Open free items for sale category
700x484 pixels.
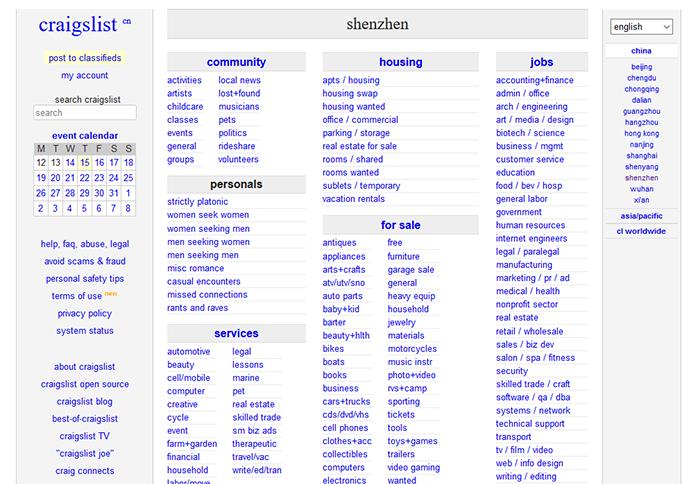point(395,243)
